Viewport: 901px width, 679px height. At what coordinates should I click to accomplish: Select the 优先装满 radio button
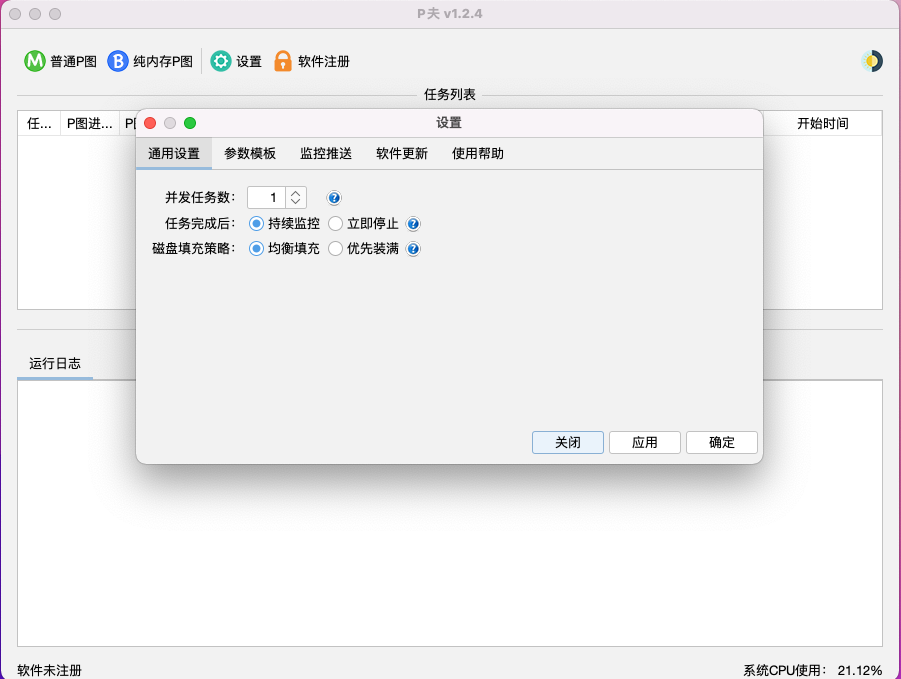335,249
